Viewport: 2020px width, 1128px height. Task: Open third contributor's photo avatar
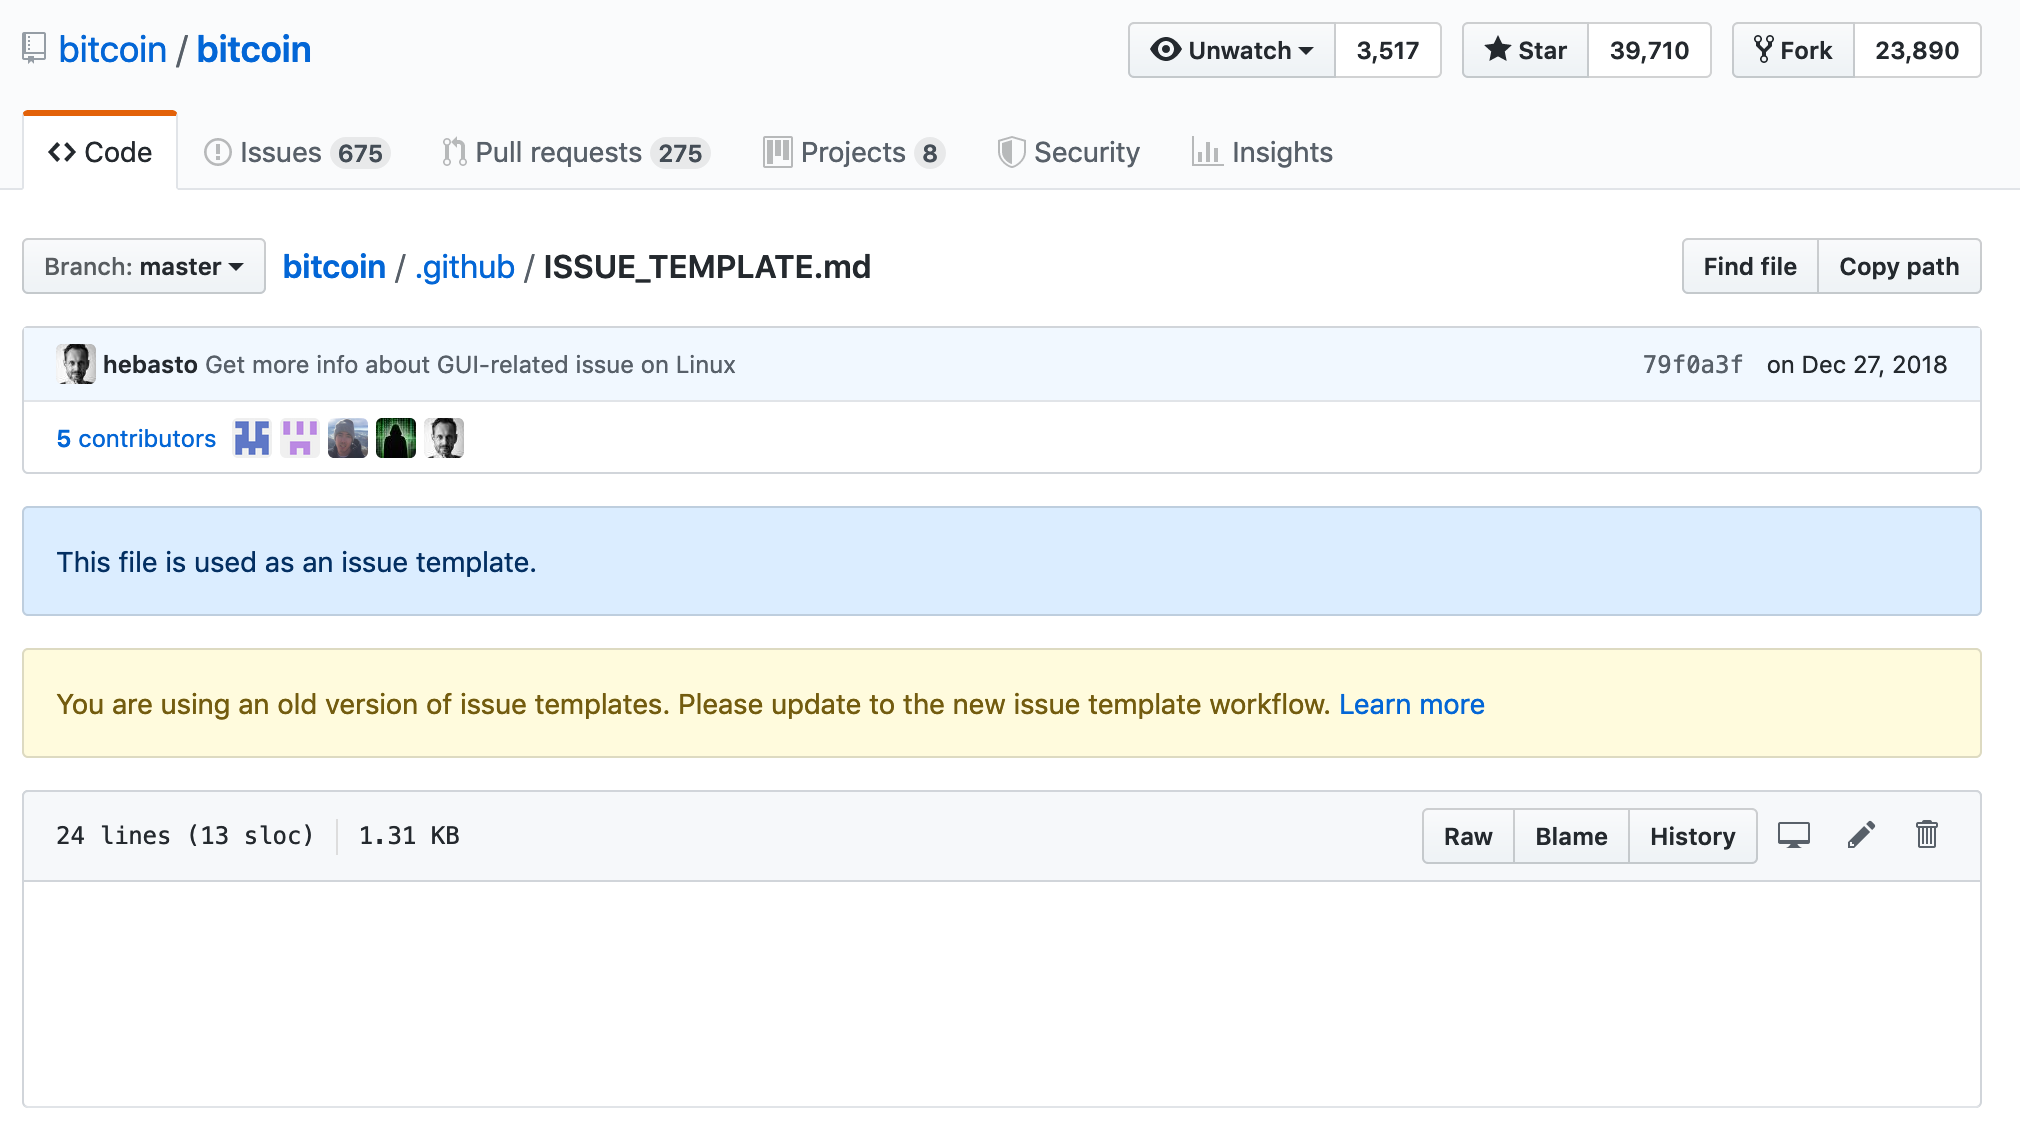pos(348,438)
